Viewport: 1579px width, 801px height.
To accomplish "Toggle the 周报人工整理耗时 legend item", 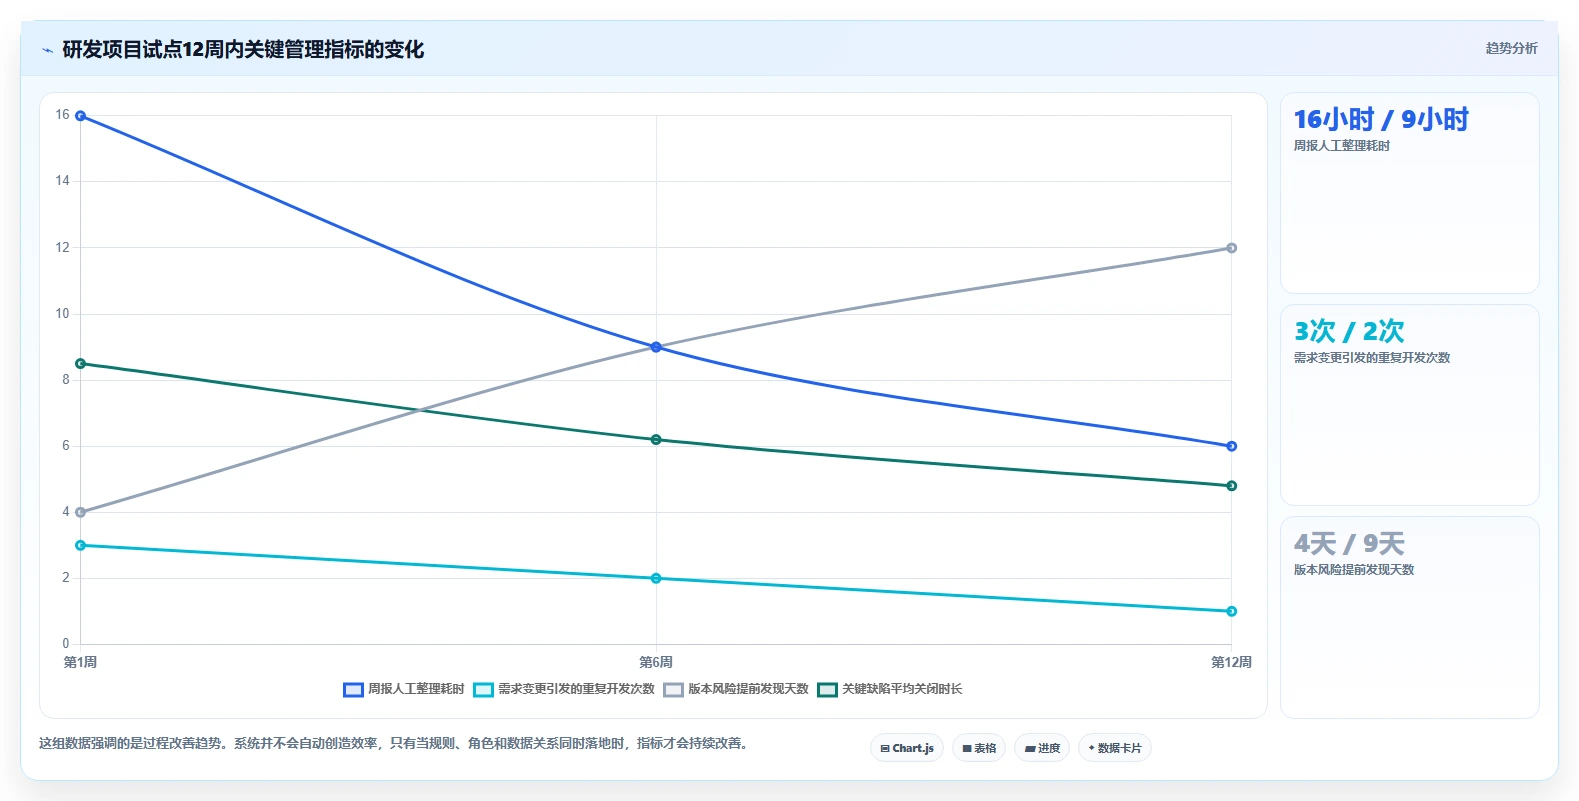I will (404, 689).
